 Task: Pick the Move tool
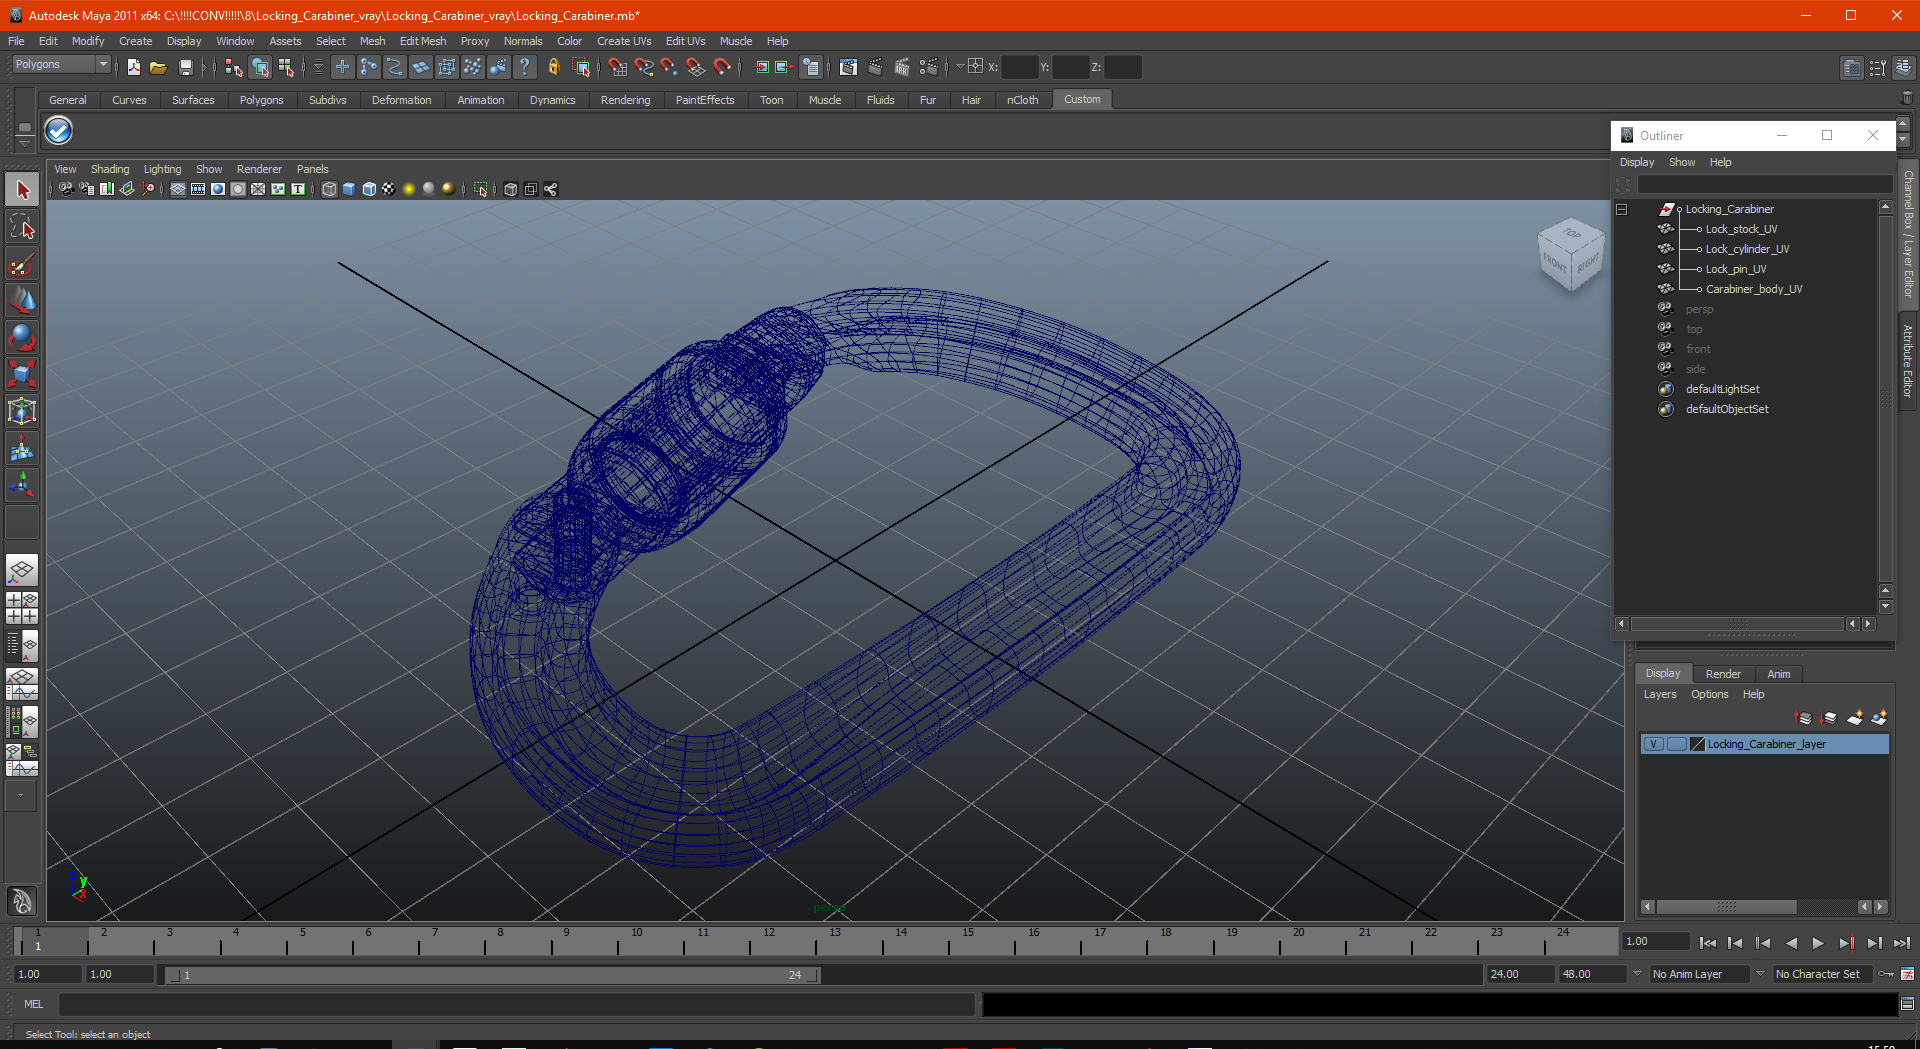22,301
